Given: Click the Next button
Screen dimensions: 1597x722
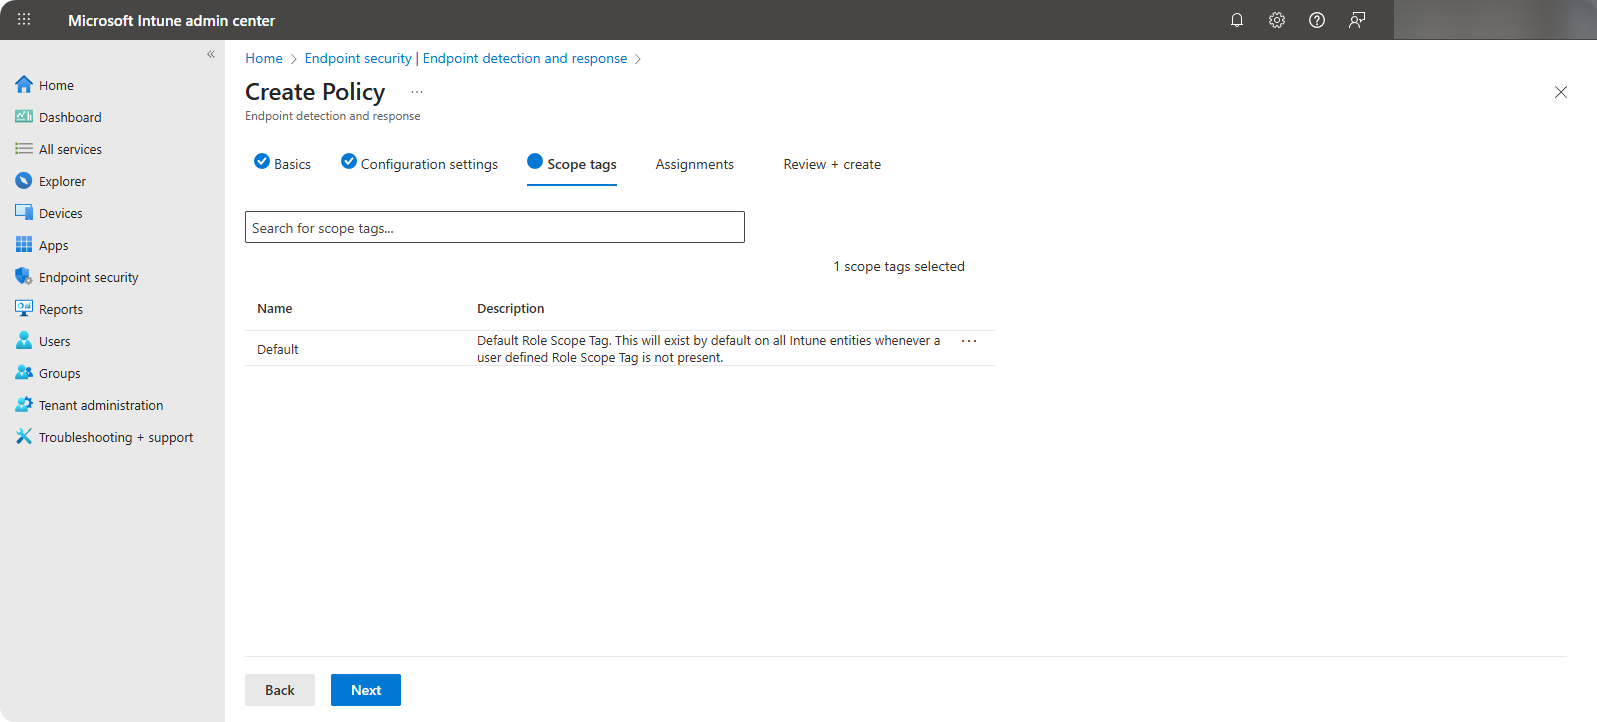Looking at the screenshot, I should [366, 690].
